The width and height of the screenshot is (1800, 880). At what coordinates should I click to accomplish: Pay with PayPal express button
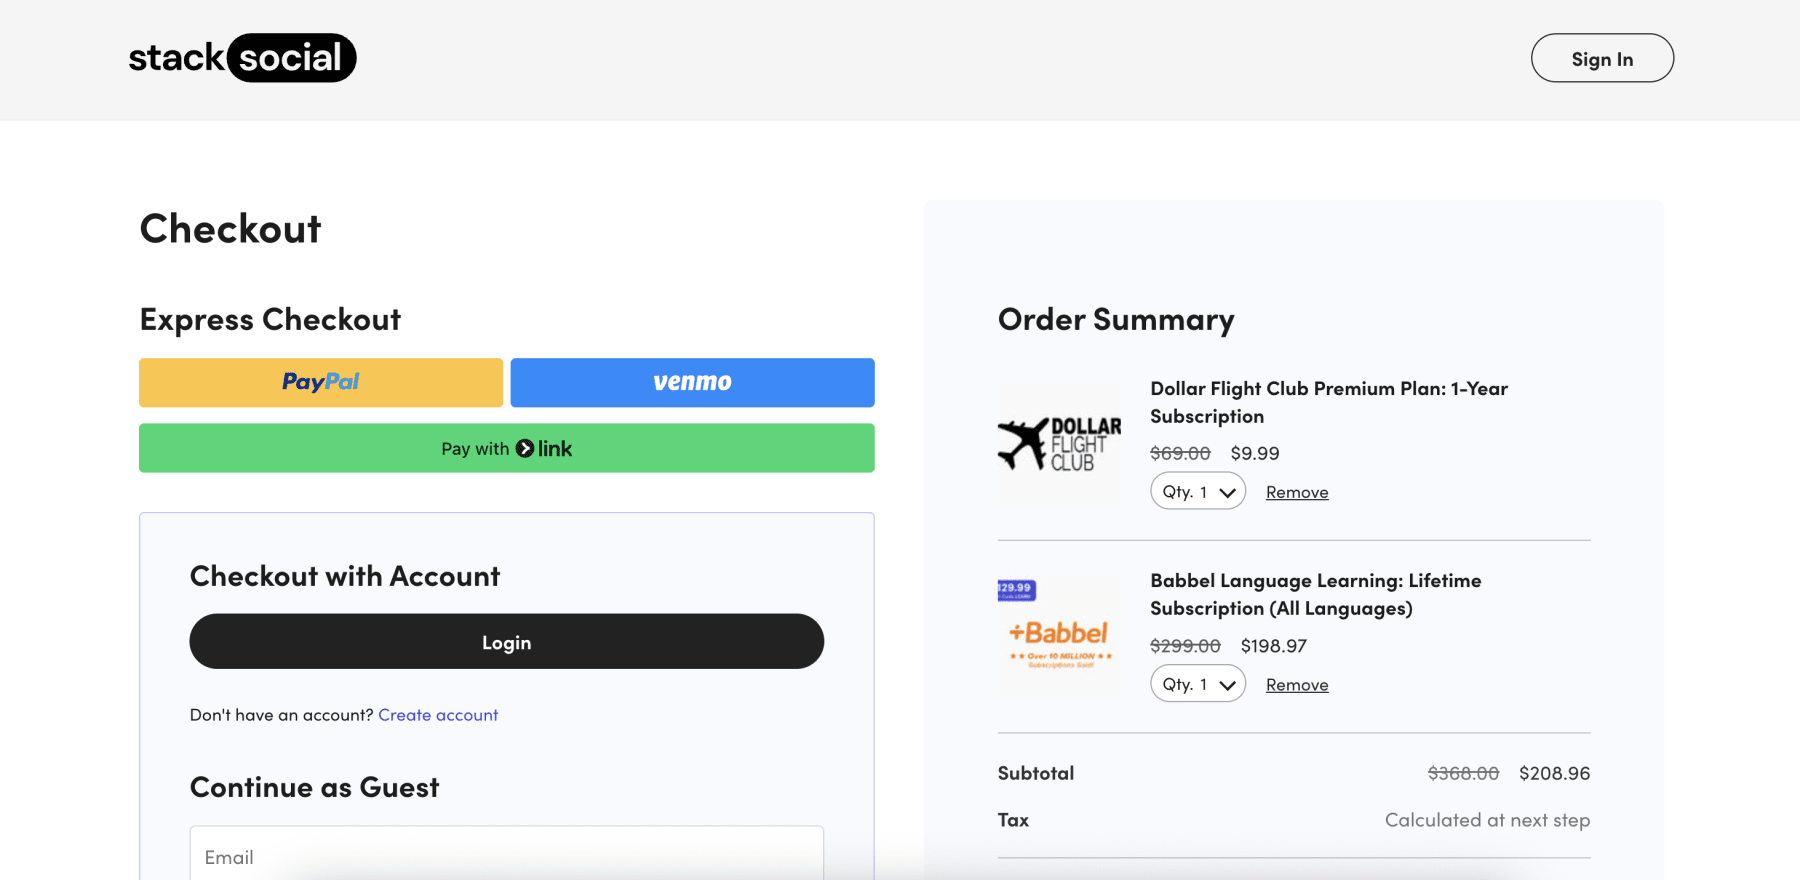[x=321, y=383]
